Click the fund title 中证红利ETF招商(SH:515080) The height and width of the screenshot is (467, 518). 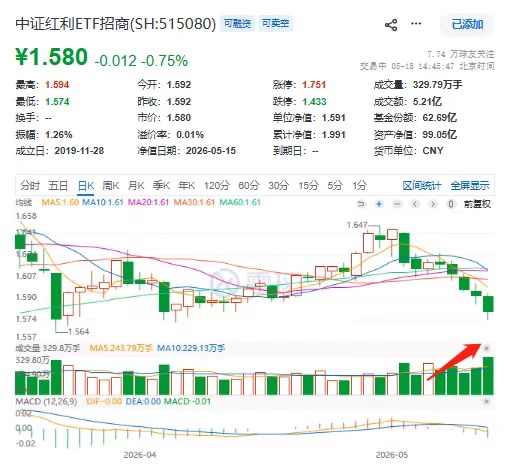coord(116,24)
